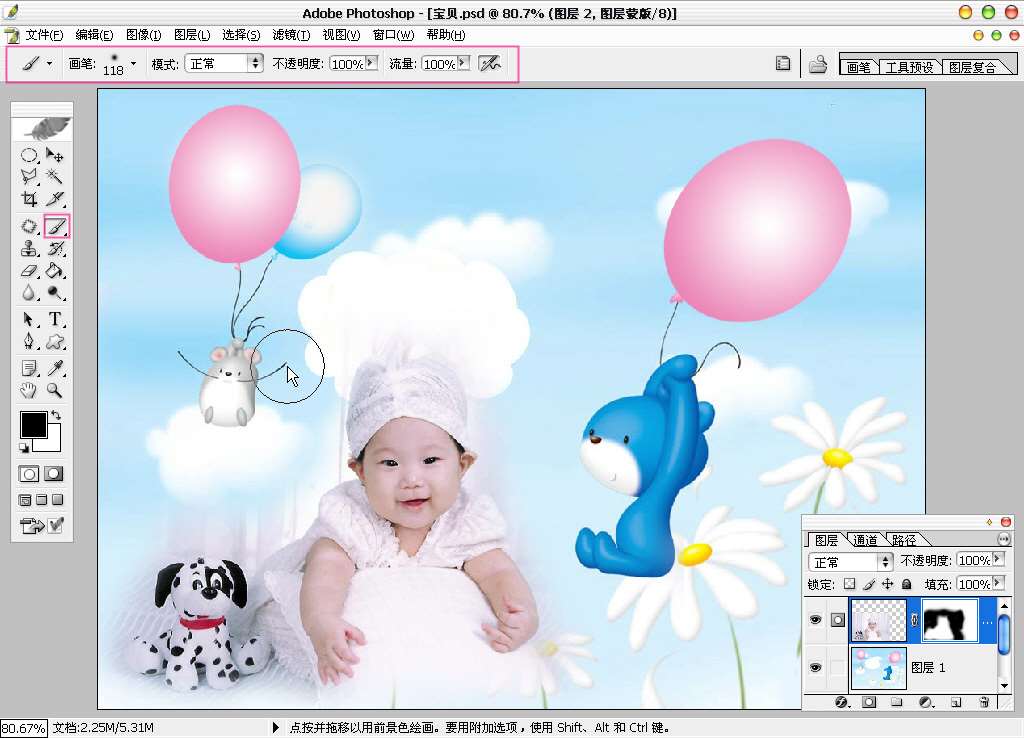1024x738 pixels.
Task: Expand the 不透明度 opacity slider arrow in Layers panel
Action: pos(998,560)
